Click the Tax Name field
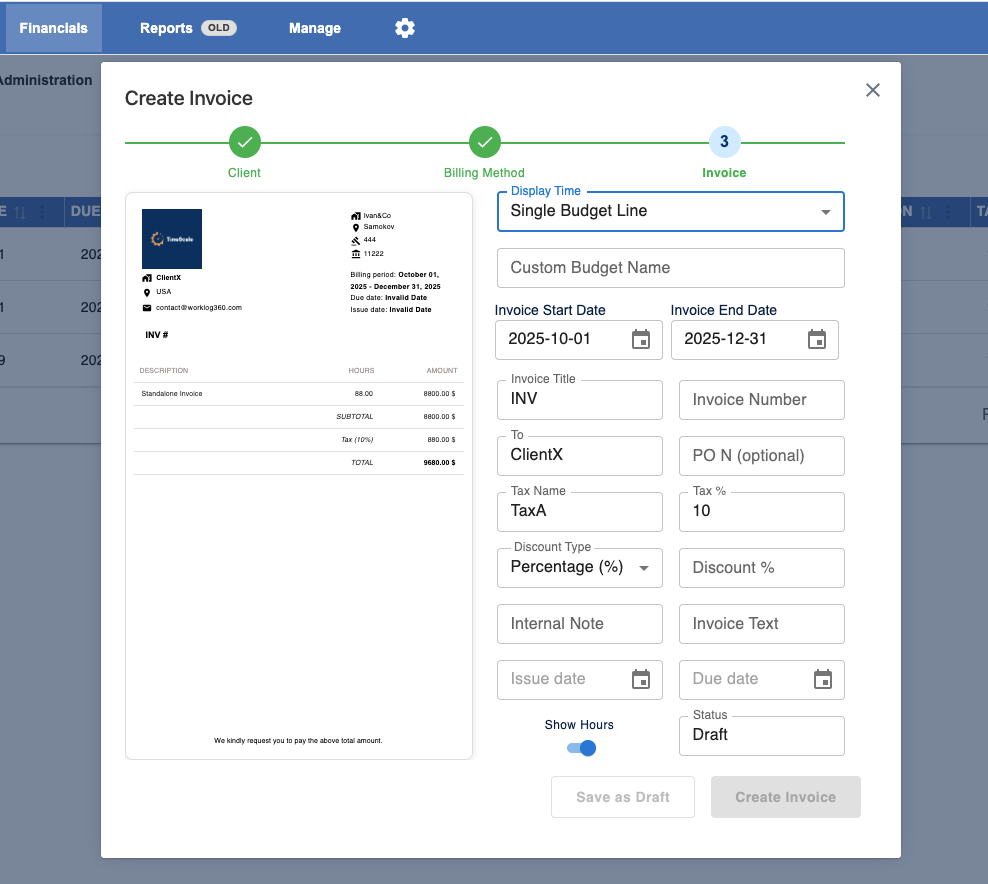Viewport: 988px width, 884px height. click(579, 512)
